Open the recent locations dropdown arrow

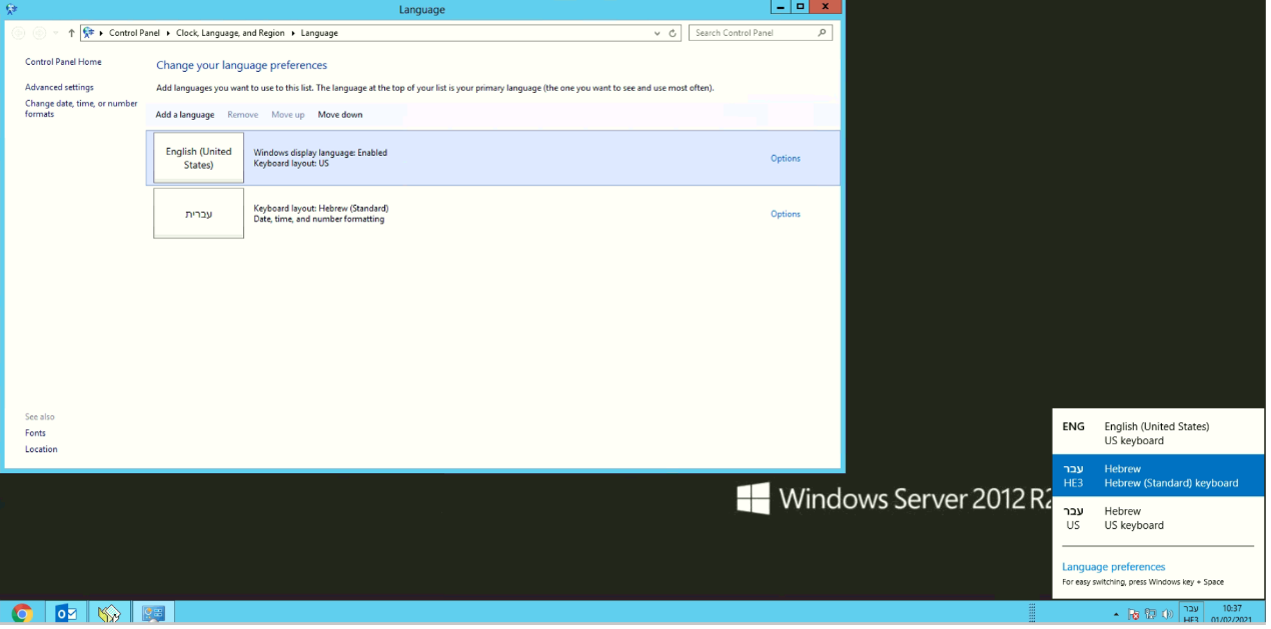pyautogui.click(x=56, y=33)
